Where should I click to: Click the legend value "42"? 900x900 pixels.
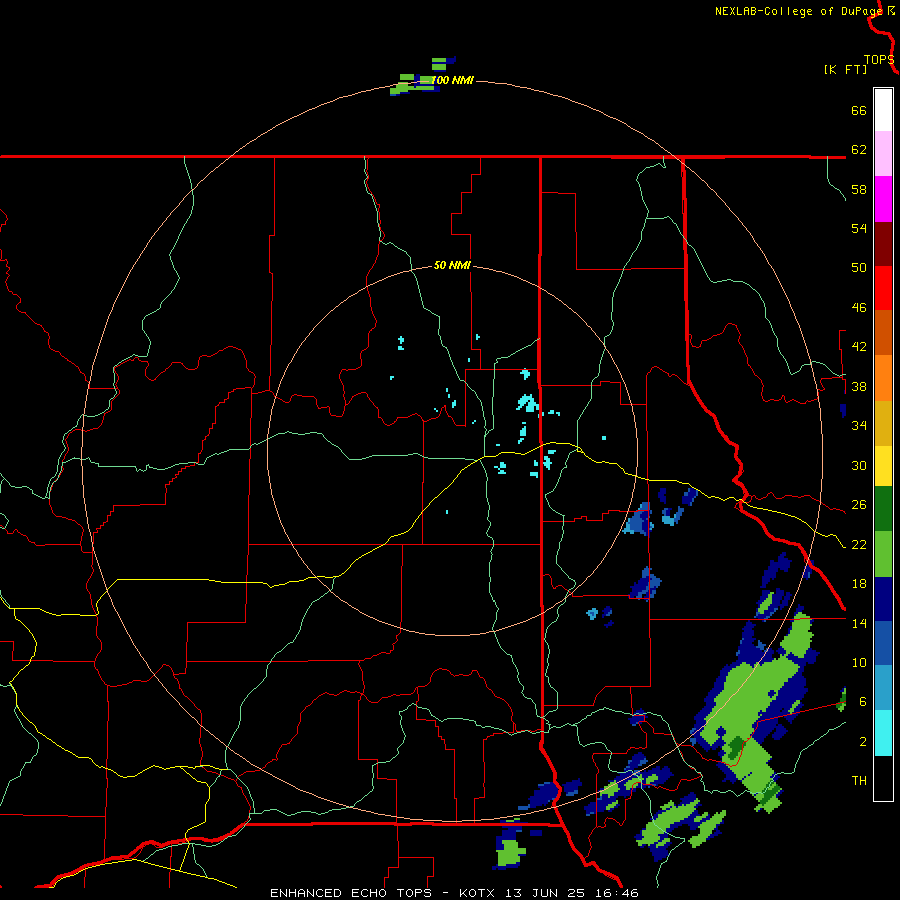tap(859, 347)
